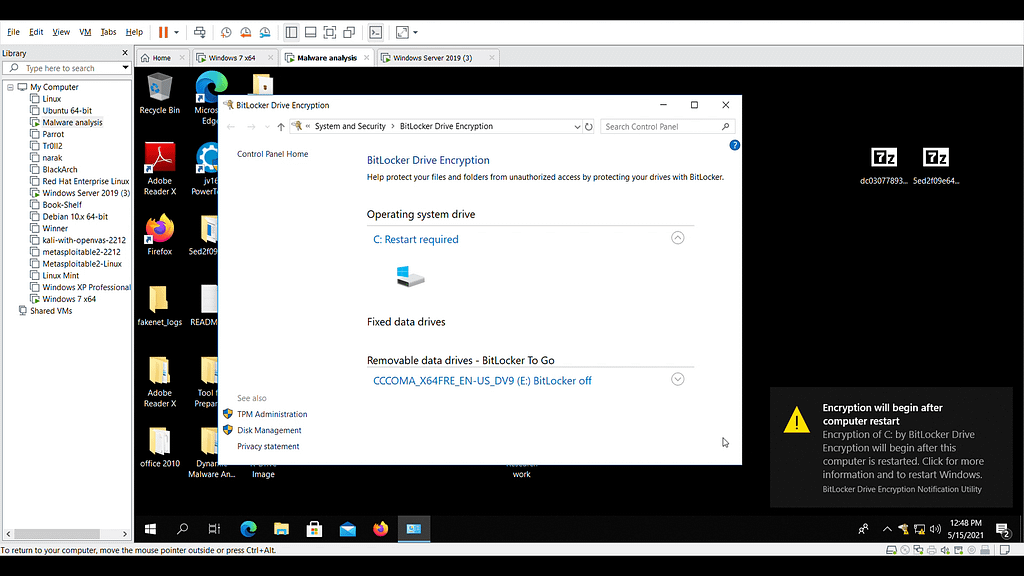1024x576 pixels.
Task: Collapse the C: drive section chevron
Action: (677, 238)
